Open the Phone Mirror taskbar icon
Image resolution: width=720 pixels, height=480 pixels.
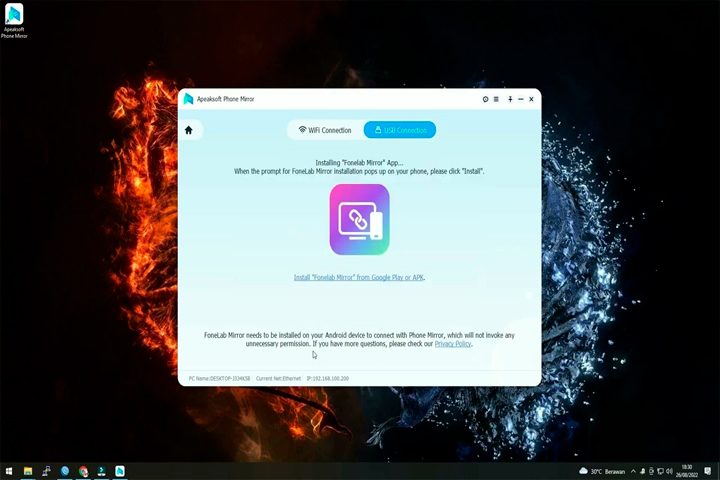pos(120,471)
